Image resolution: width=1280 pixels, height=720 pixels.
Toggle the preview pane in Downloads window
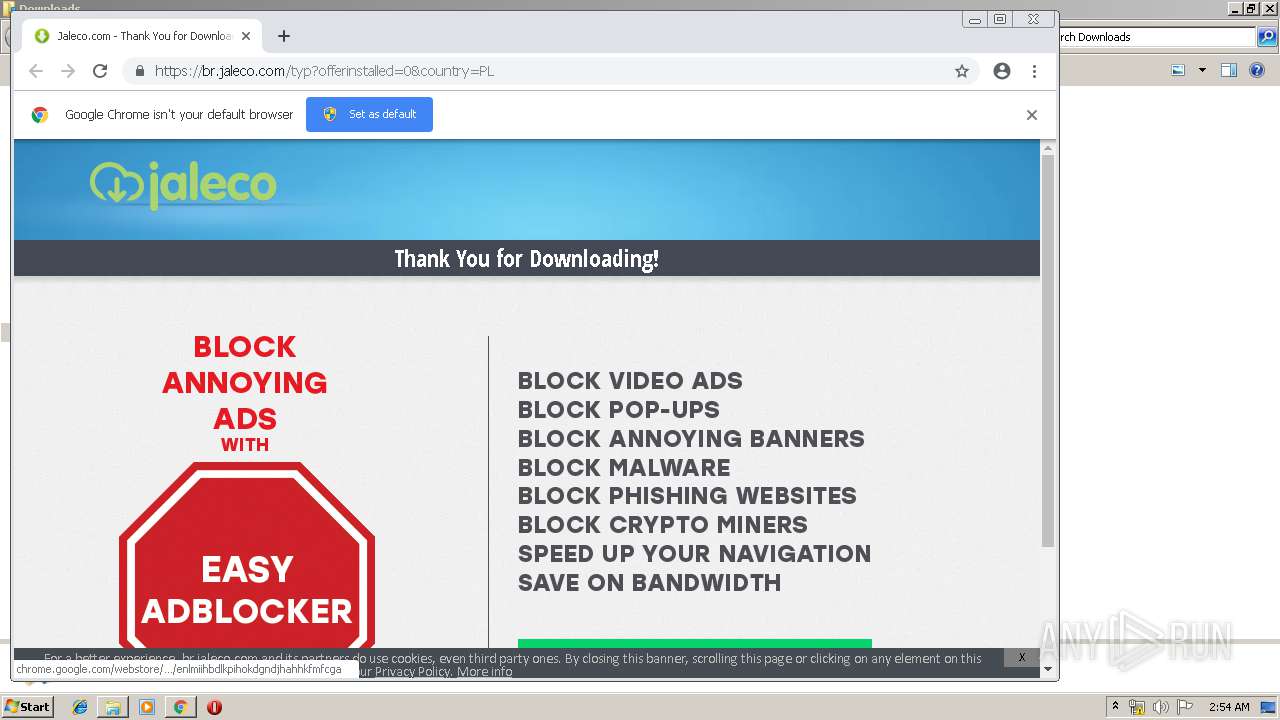coord(1229,70)
